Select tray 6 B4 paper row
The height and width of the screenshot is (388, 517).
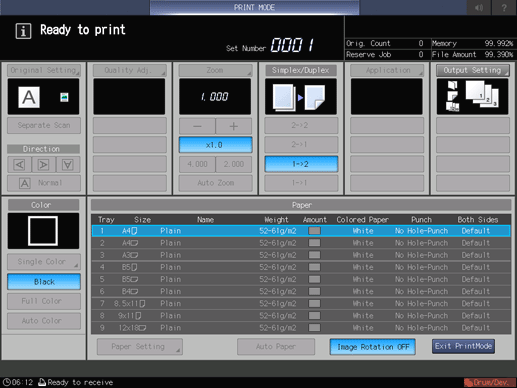click(x=301, y=291)
